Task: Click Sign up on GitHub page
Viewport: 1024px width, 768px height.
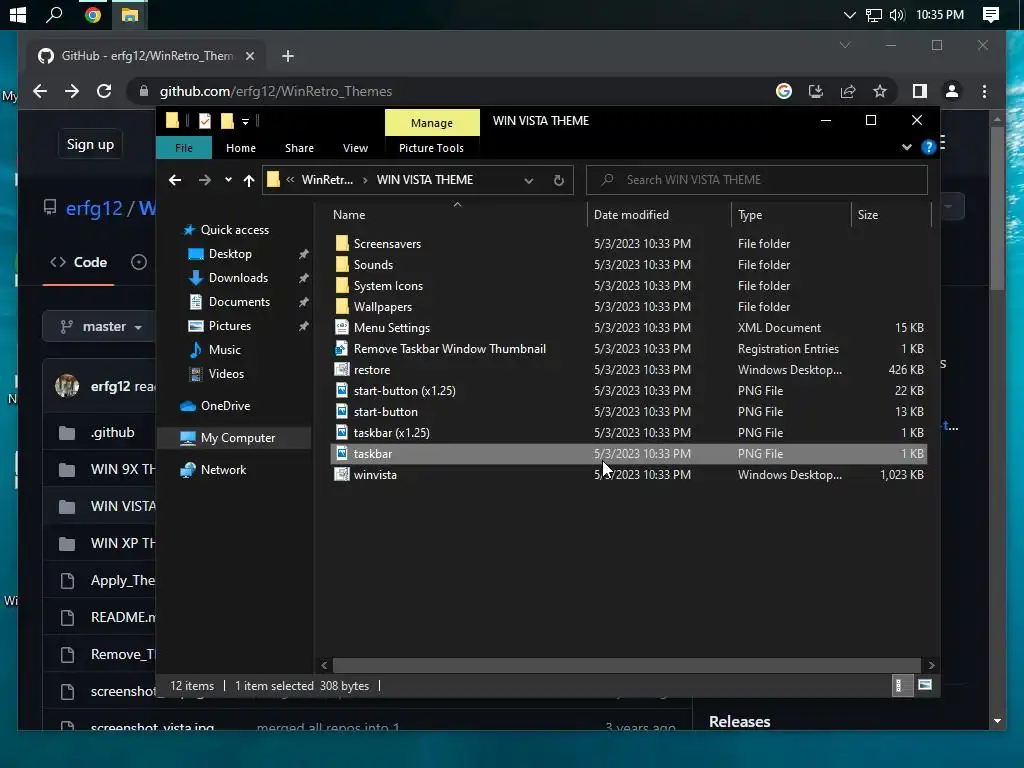Action: click(x=90, y=144)
